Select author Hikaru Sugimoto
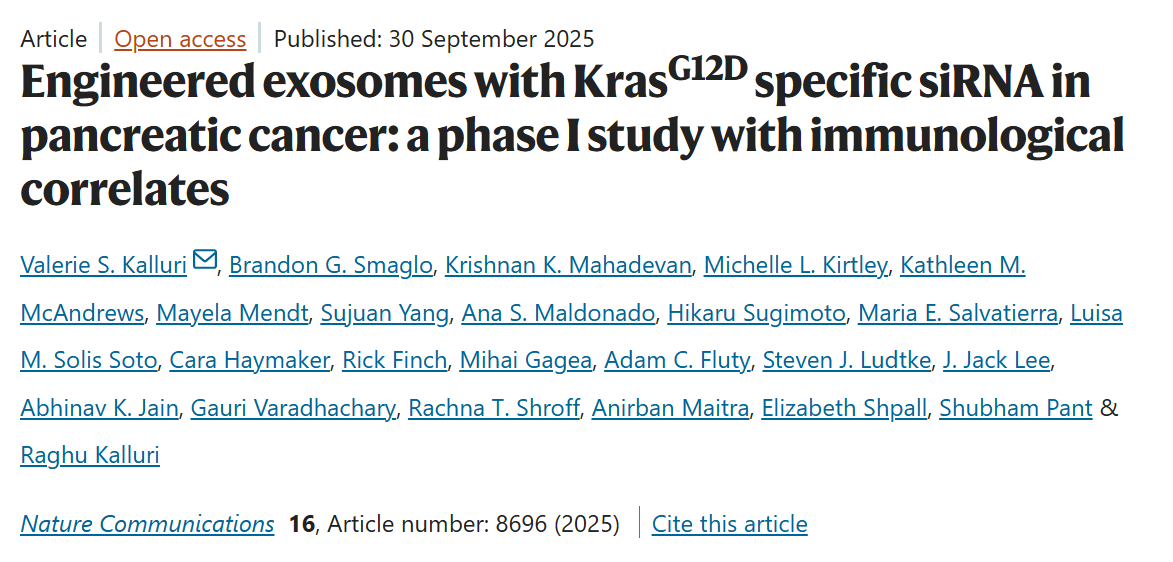1173x562 pixels. pyautogui.click(x=756, y=313)
